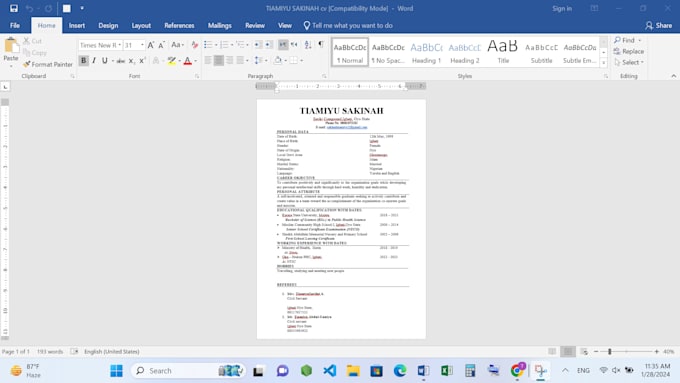Apply superscript formatting

point(142,61)
